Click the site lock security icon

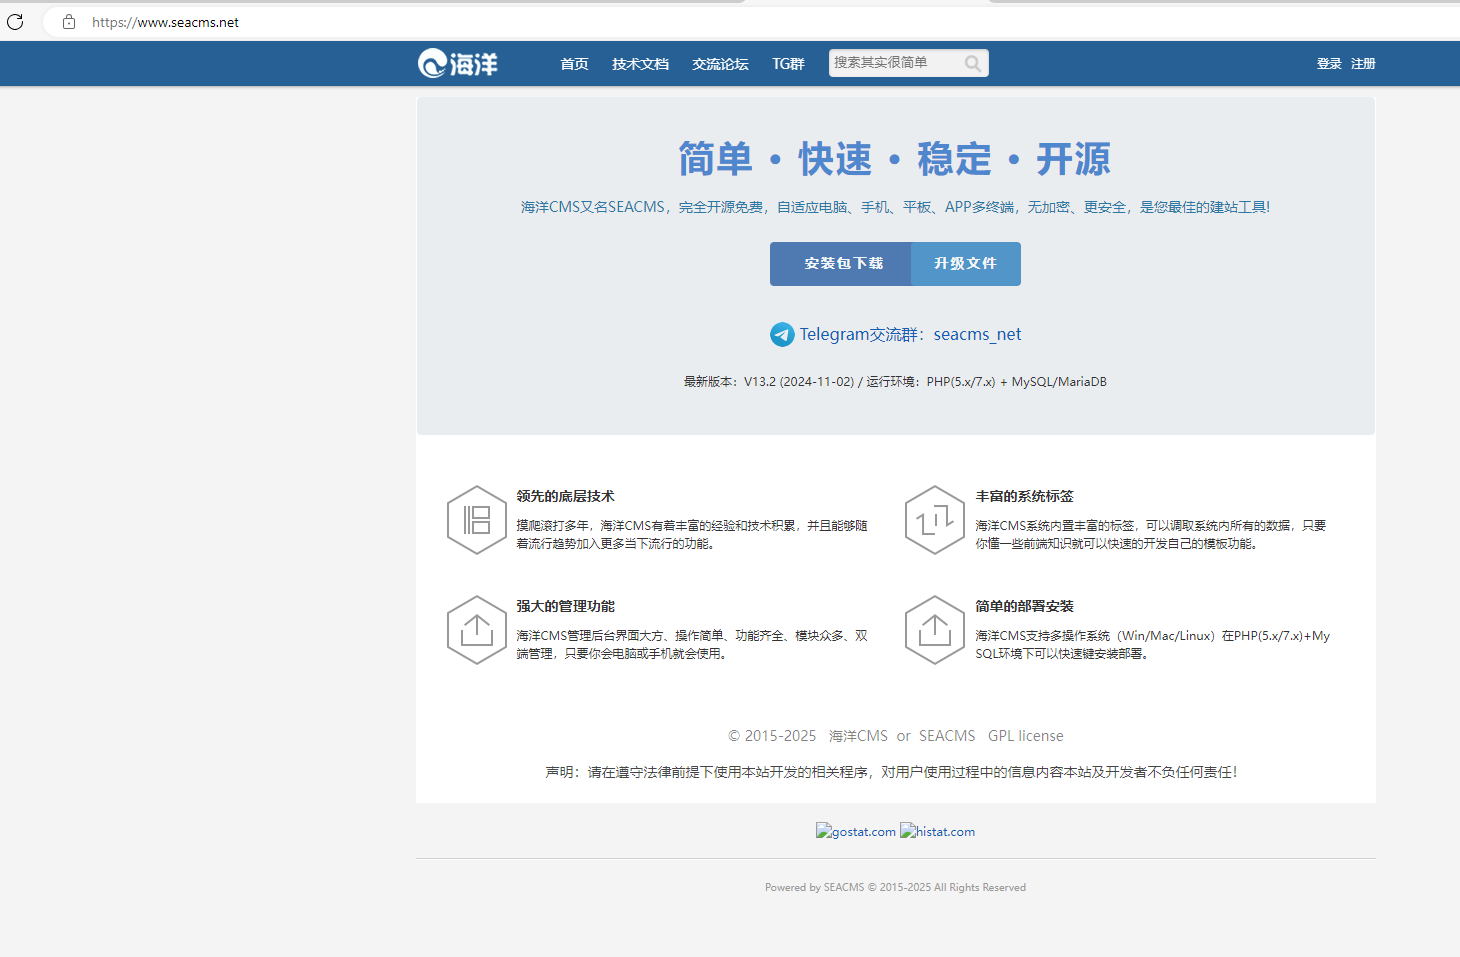69,22
